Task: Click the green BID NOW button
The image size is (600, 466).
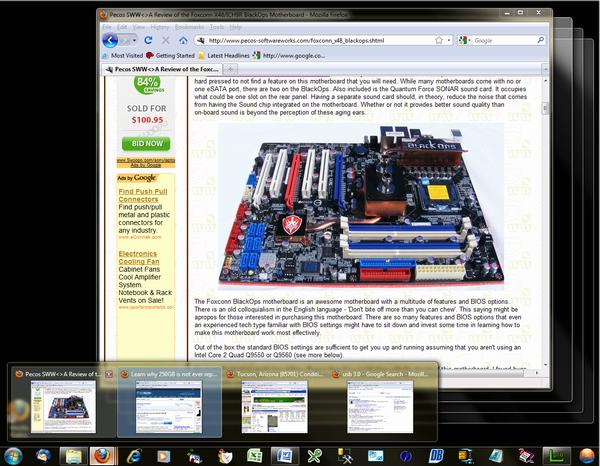Action: point(146,143)
